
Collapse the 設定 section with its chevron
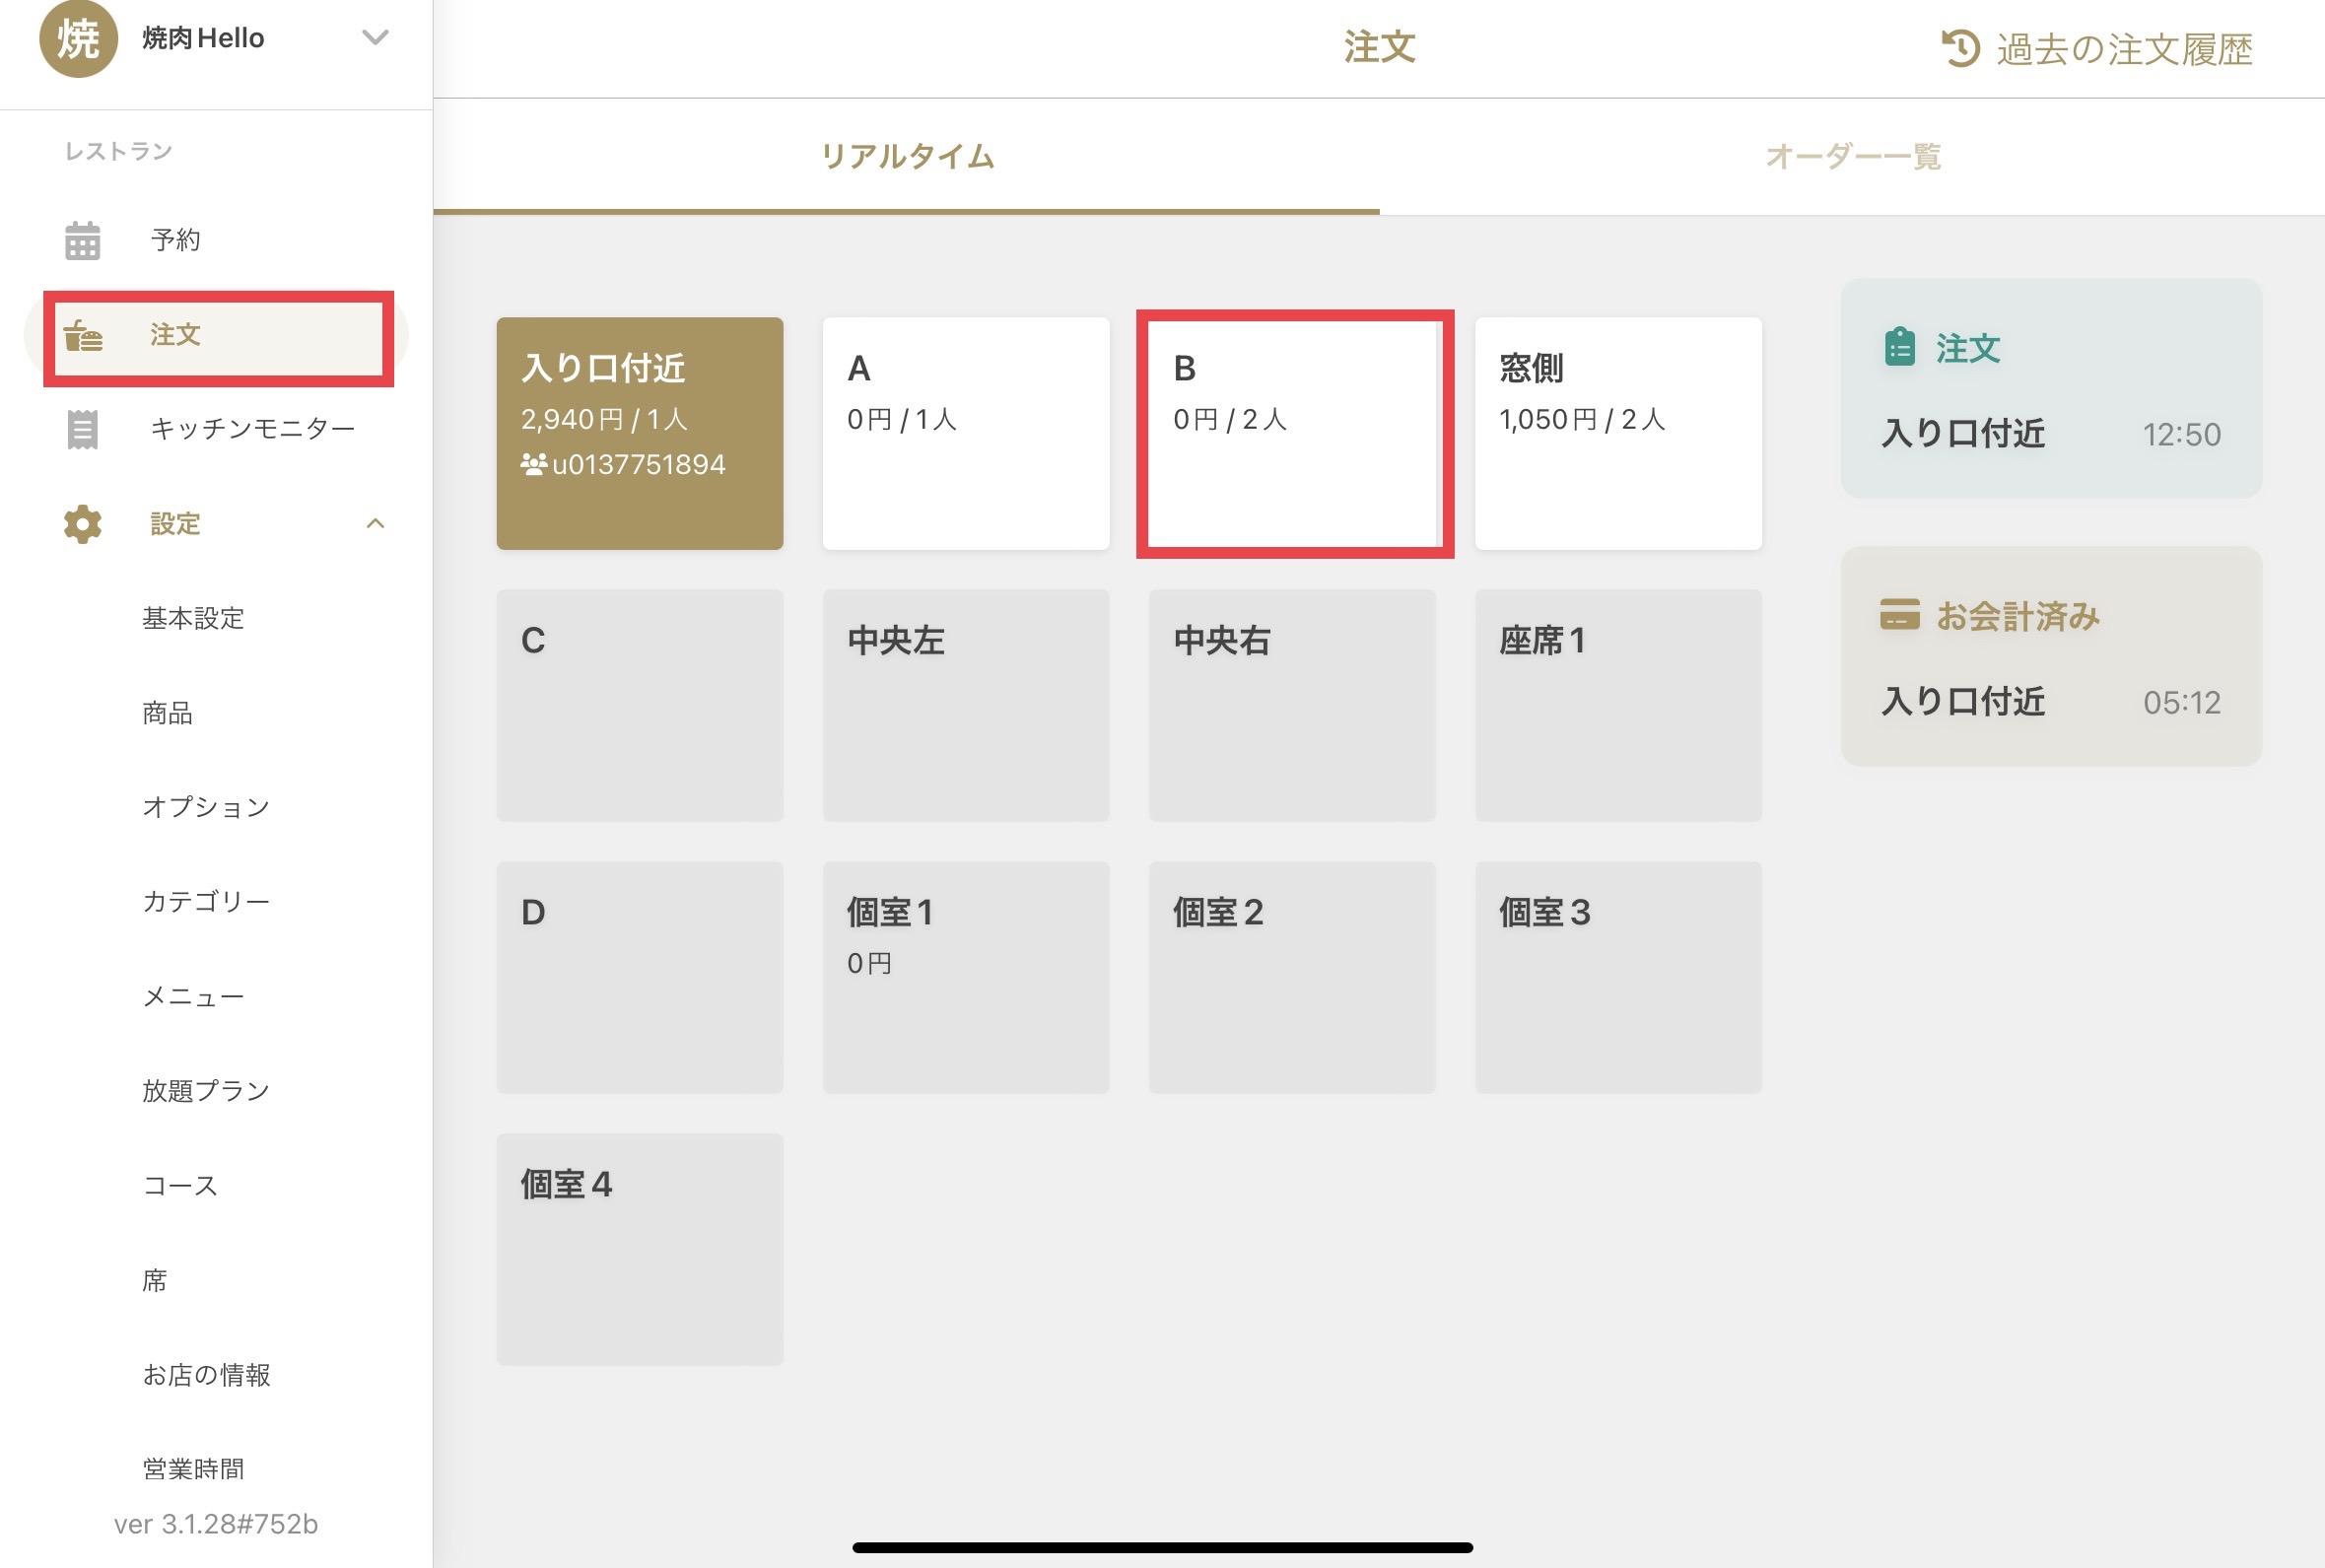point(377,523)
